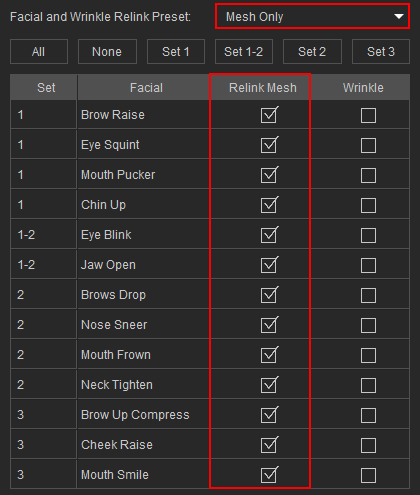Click the Facial column header
The height and width of the screenshot is (495, 420).
pos(146,88)
